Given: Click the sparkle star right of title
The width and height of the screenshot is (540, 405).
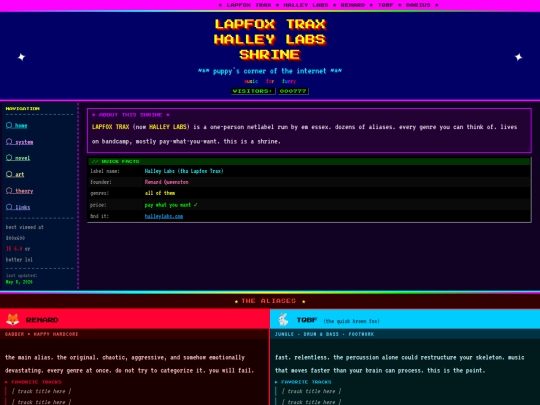Looking at the screenshot, I should [x=518, y=57].
